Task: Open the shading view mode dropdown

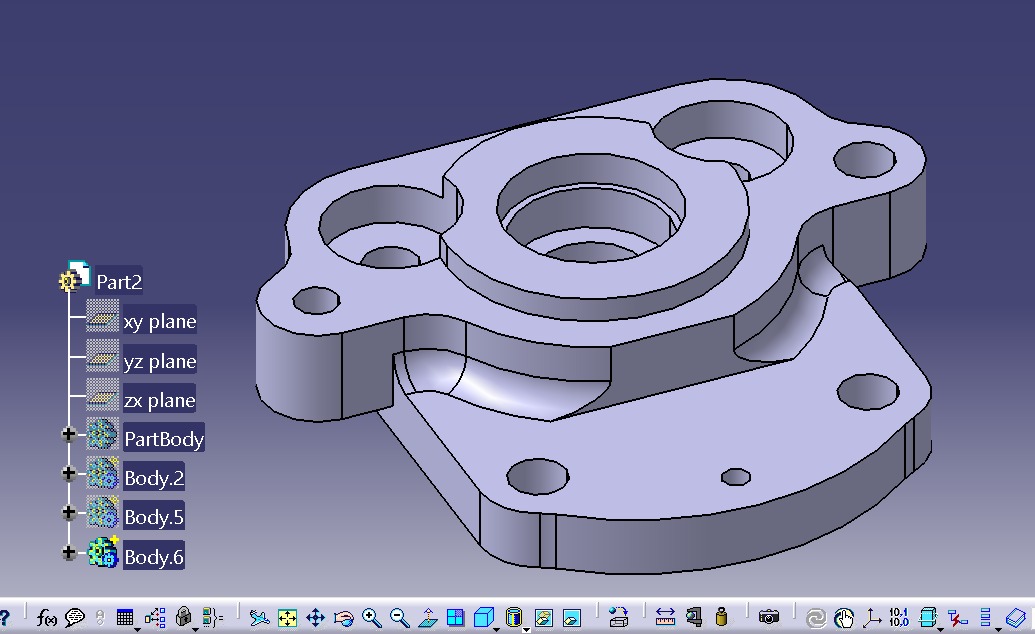Action: coord(526,628)
